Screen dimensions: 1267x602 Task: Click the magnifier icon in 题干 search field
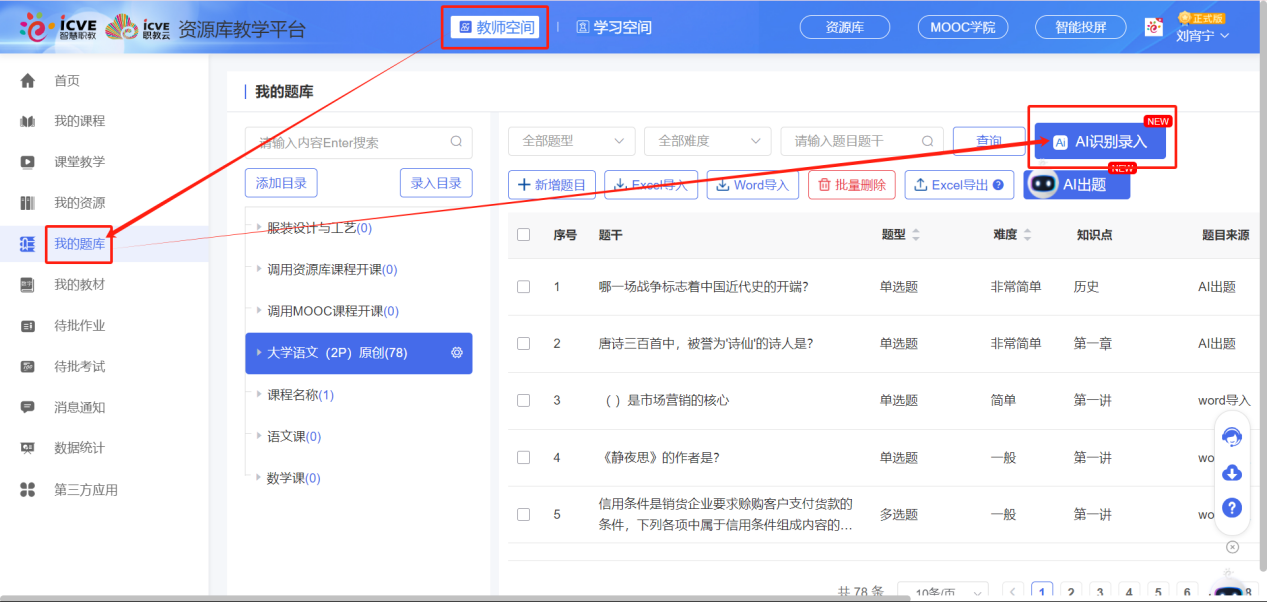(x=928, y=141)
